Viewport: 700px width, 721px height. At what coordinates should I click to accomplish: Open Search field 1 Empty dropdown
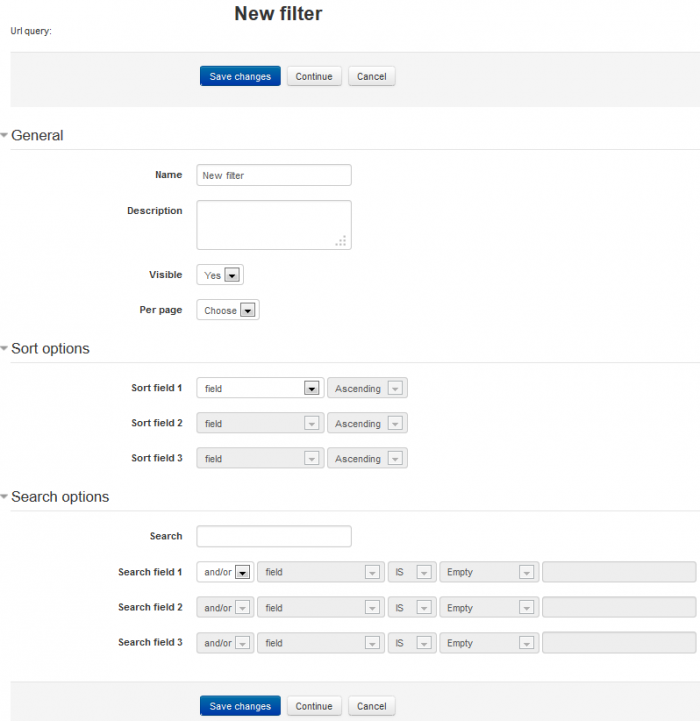[x=489, y=573]
